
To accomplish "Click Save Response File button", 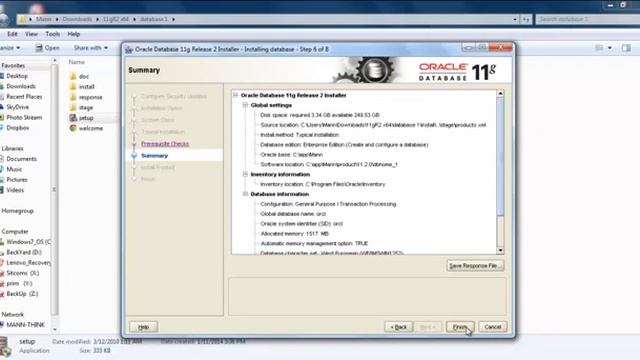I will (475, 266).
